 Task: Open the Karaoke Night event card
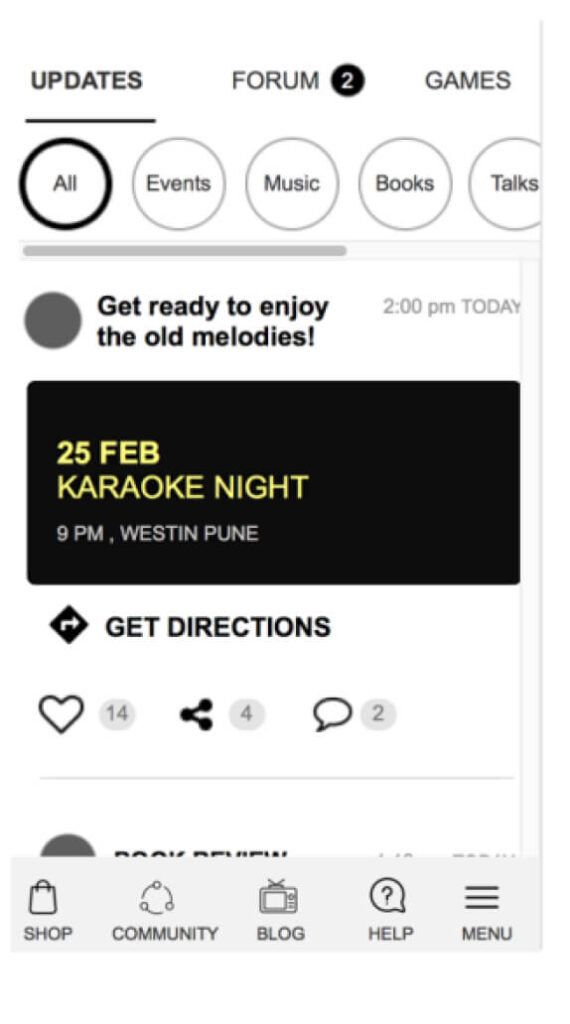pos(274,483)
